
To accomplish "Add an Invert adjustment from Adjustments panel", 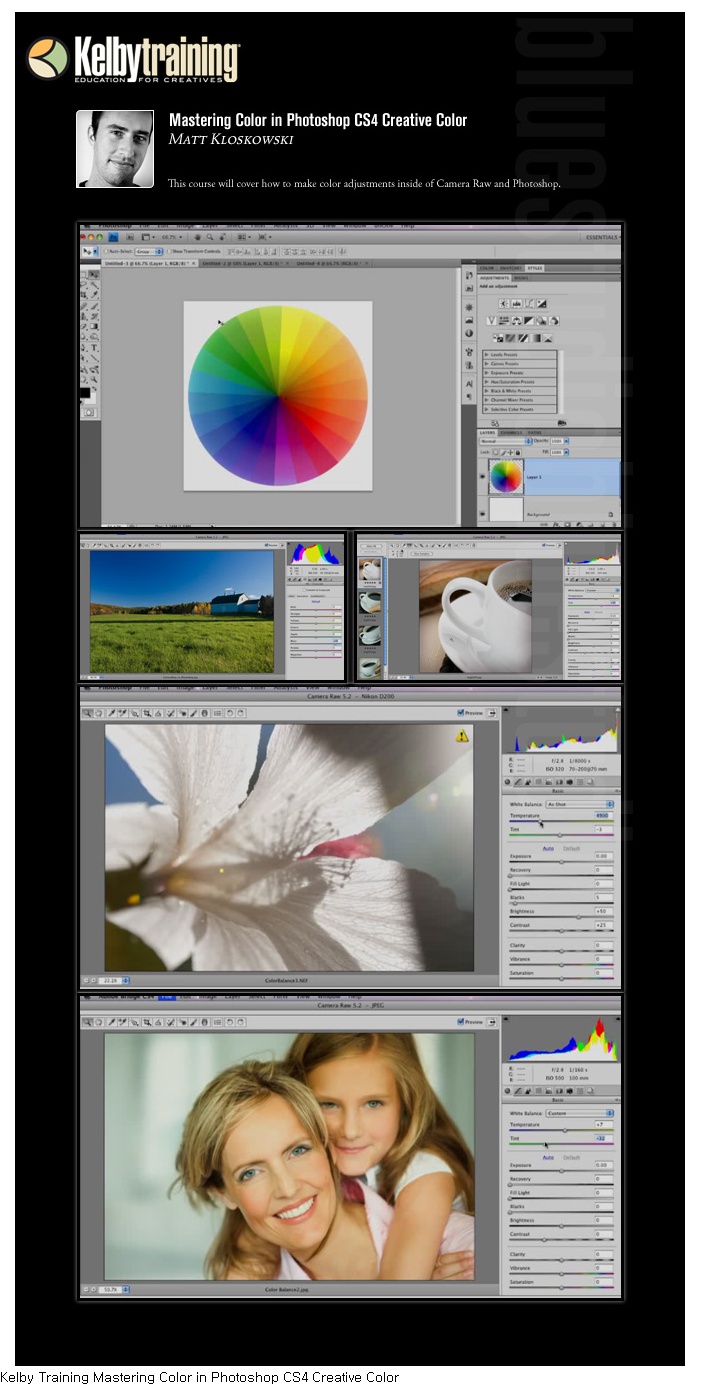I will point(498,338).
